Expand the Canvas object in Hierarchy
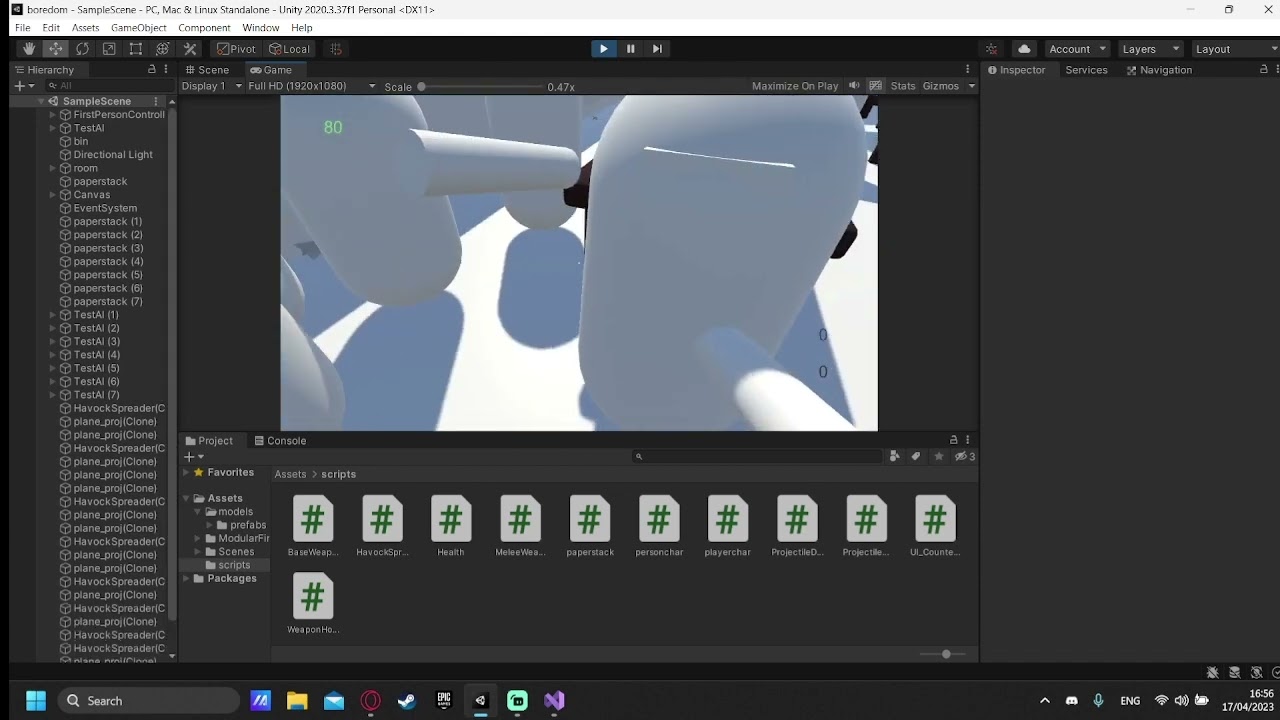1280x720 pixels. 52,195
